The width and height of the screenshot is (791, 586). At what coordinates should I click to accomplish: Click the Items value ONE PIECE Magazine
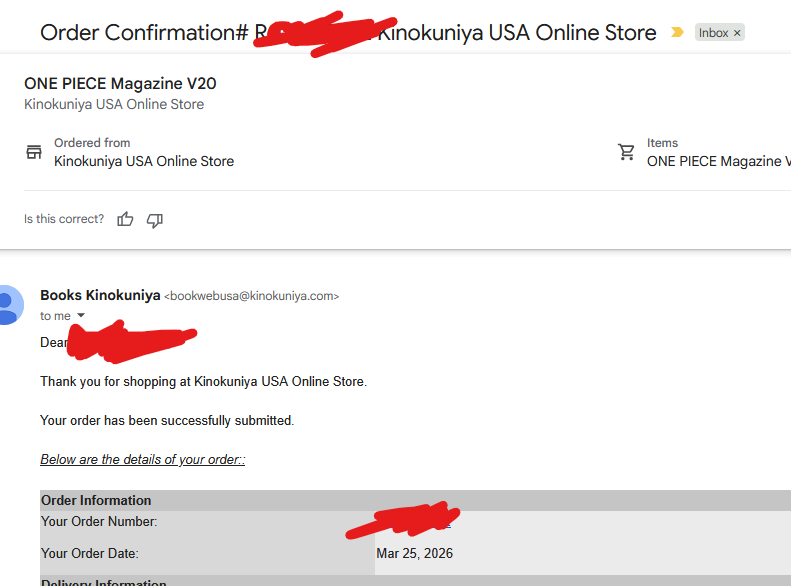[718, 161]
